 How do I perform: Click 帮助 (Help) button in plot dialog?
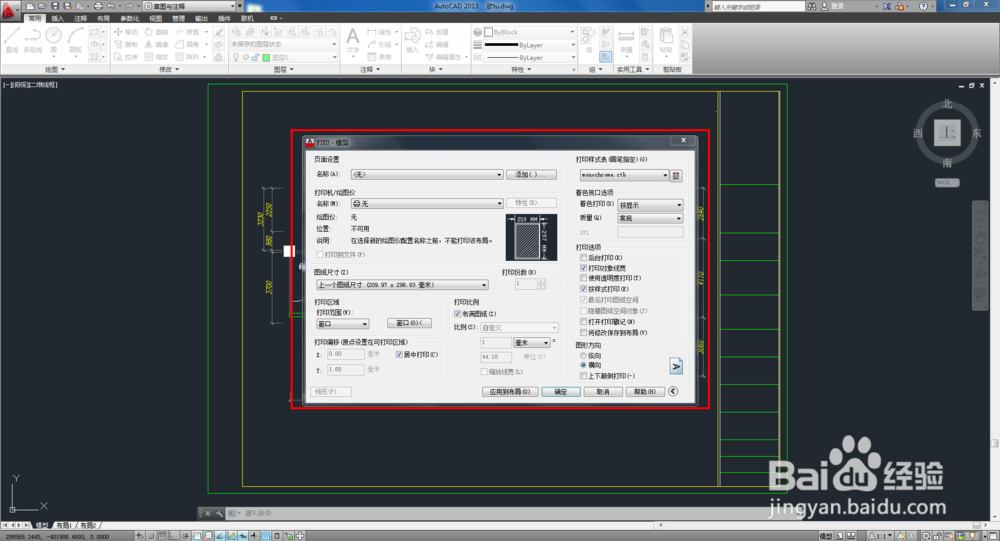click(645, 392)
